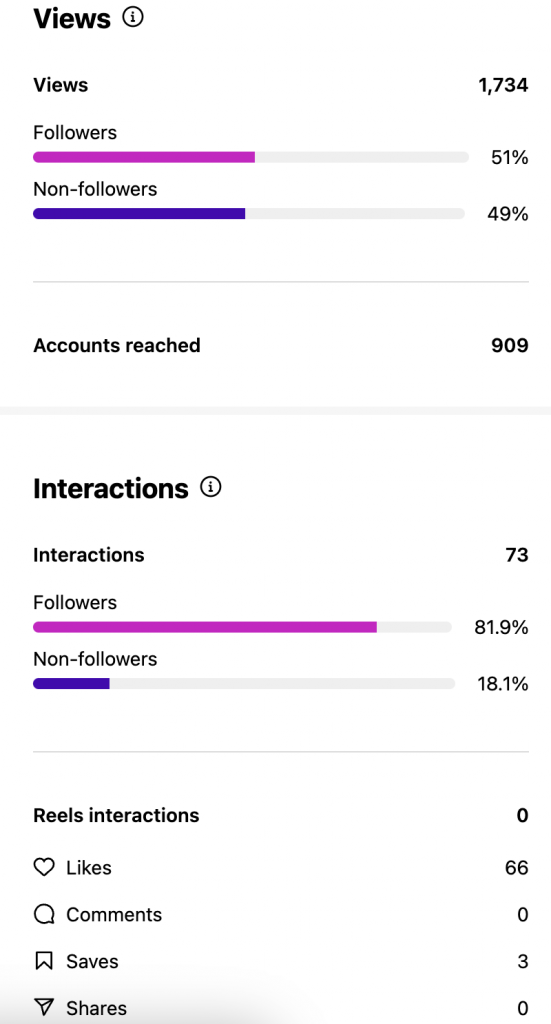Click the bookmark Saves icon
Viewport: 551px width, 1024px height.
[x=44, y=961]
